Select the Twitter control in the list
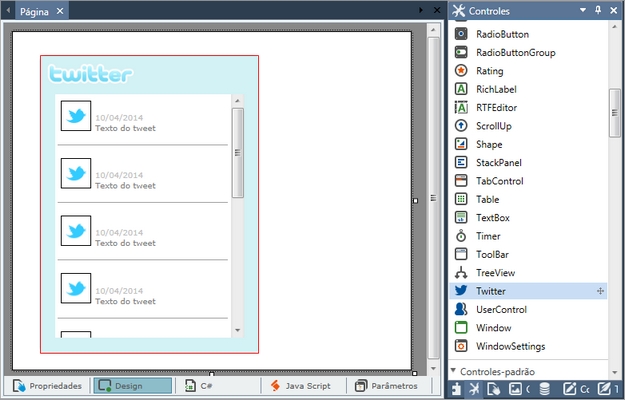 pyautogui.click(x=490, y=291)
